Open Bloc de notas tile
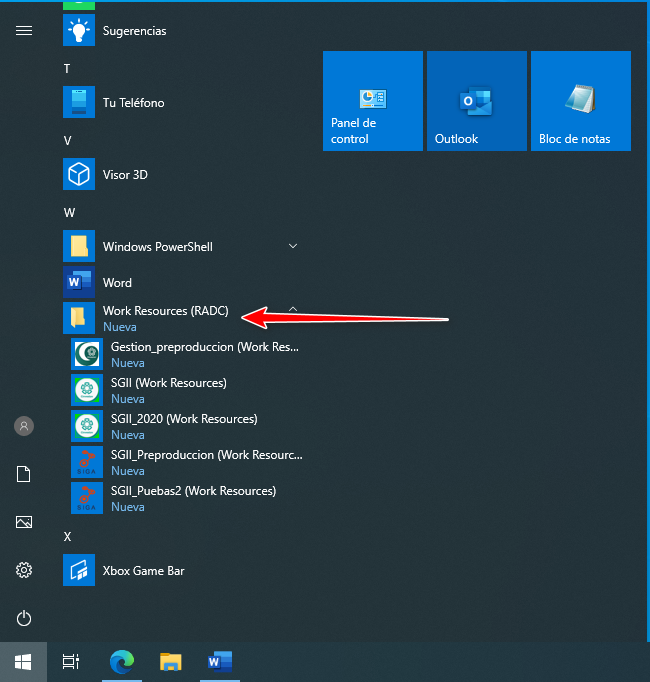650x682 pixels. [581, 101]
